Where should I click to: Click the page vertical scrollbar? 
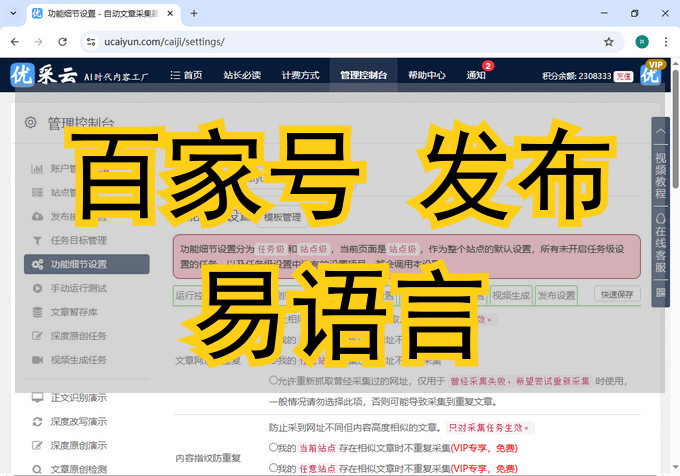[x=676, y=129]
